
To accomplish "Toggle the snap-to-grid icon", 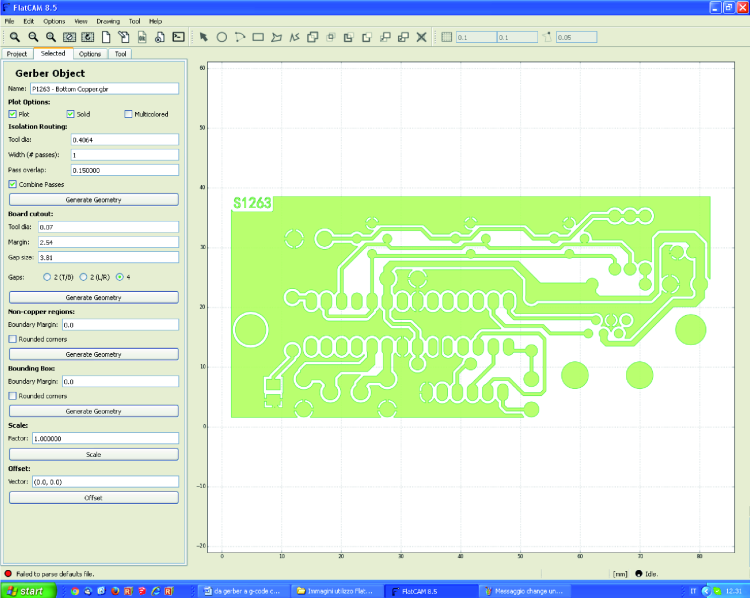I will [446, 37].
